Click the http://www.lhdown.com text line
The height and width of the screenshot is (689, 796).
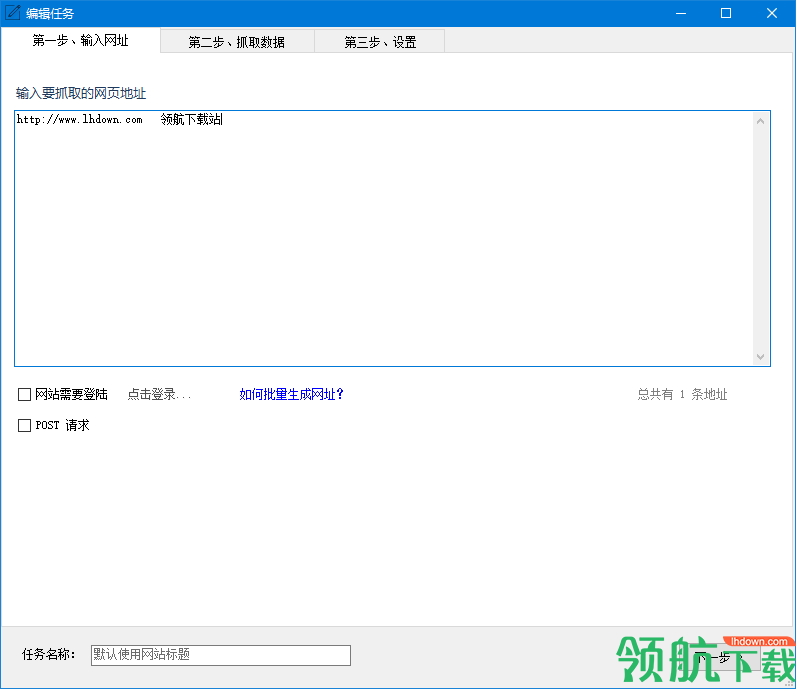pyautogui.click(x=80, y=120)
